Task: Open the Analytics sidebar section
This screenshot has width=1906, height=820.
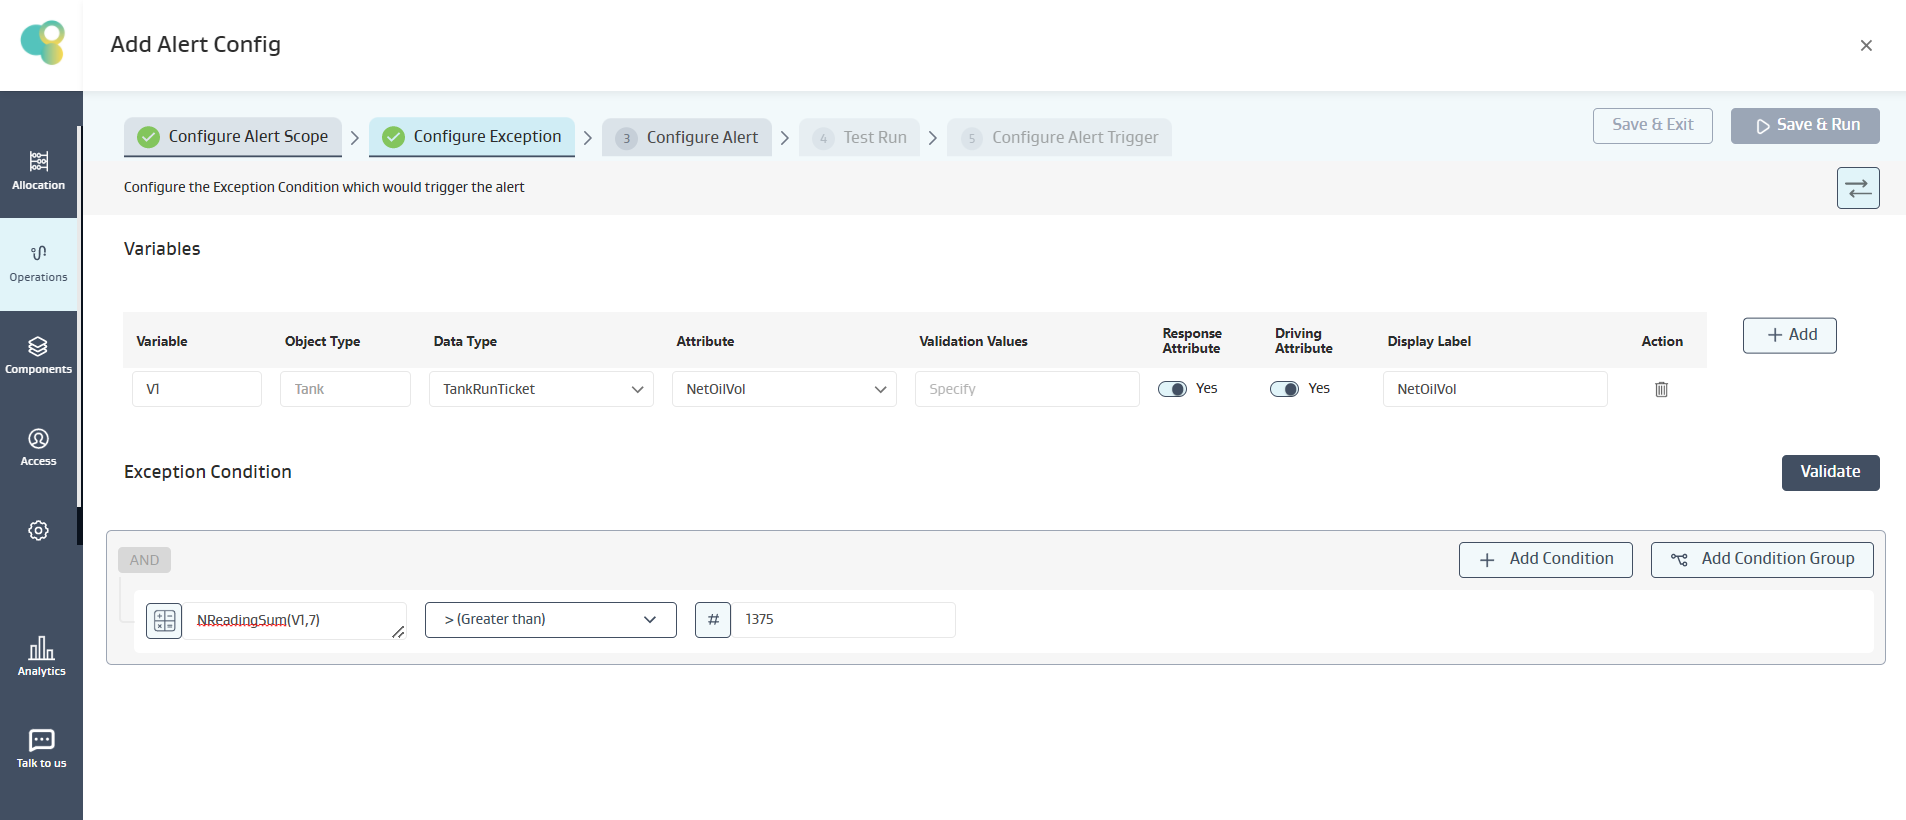Action: [x=41, y=657]
